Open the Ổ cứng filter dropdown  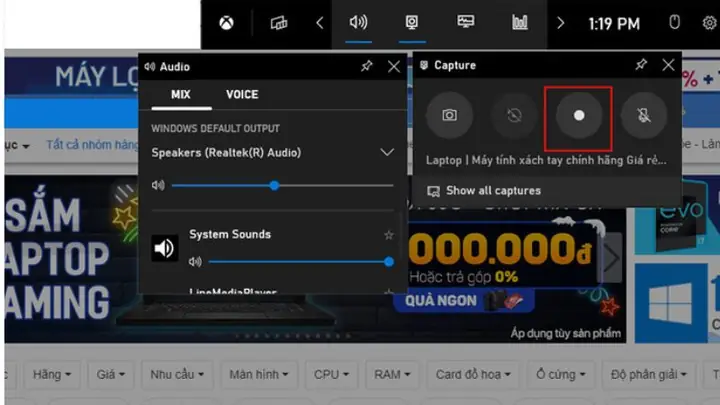561,375
